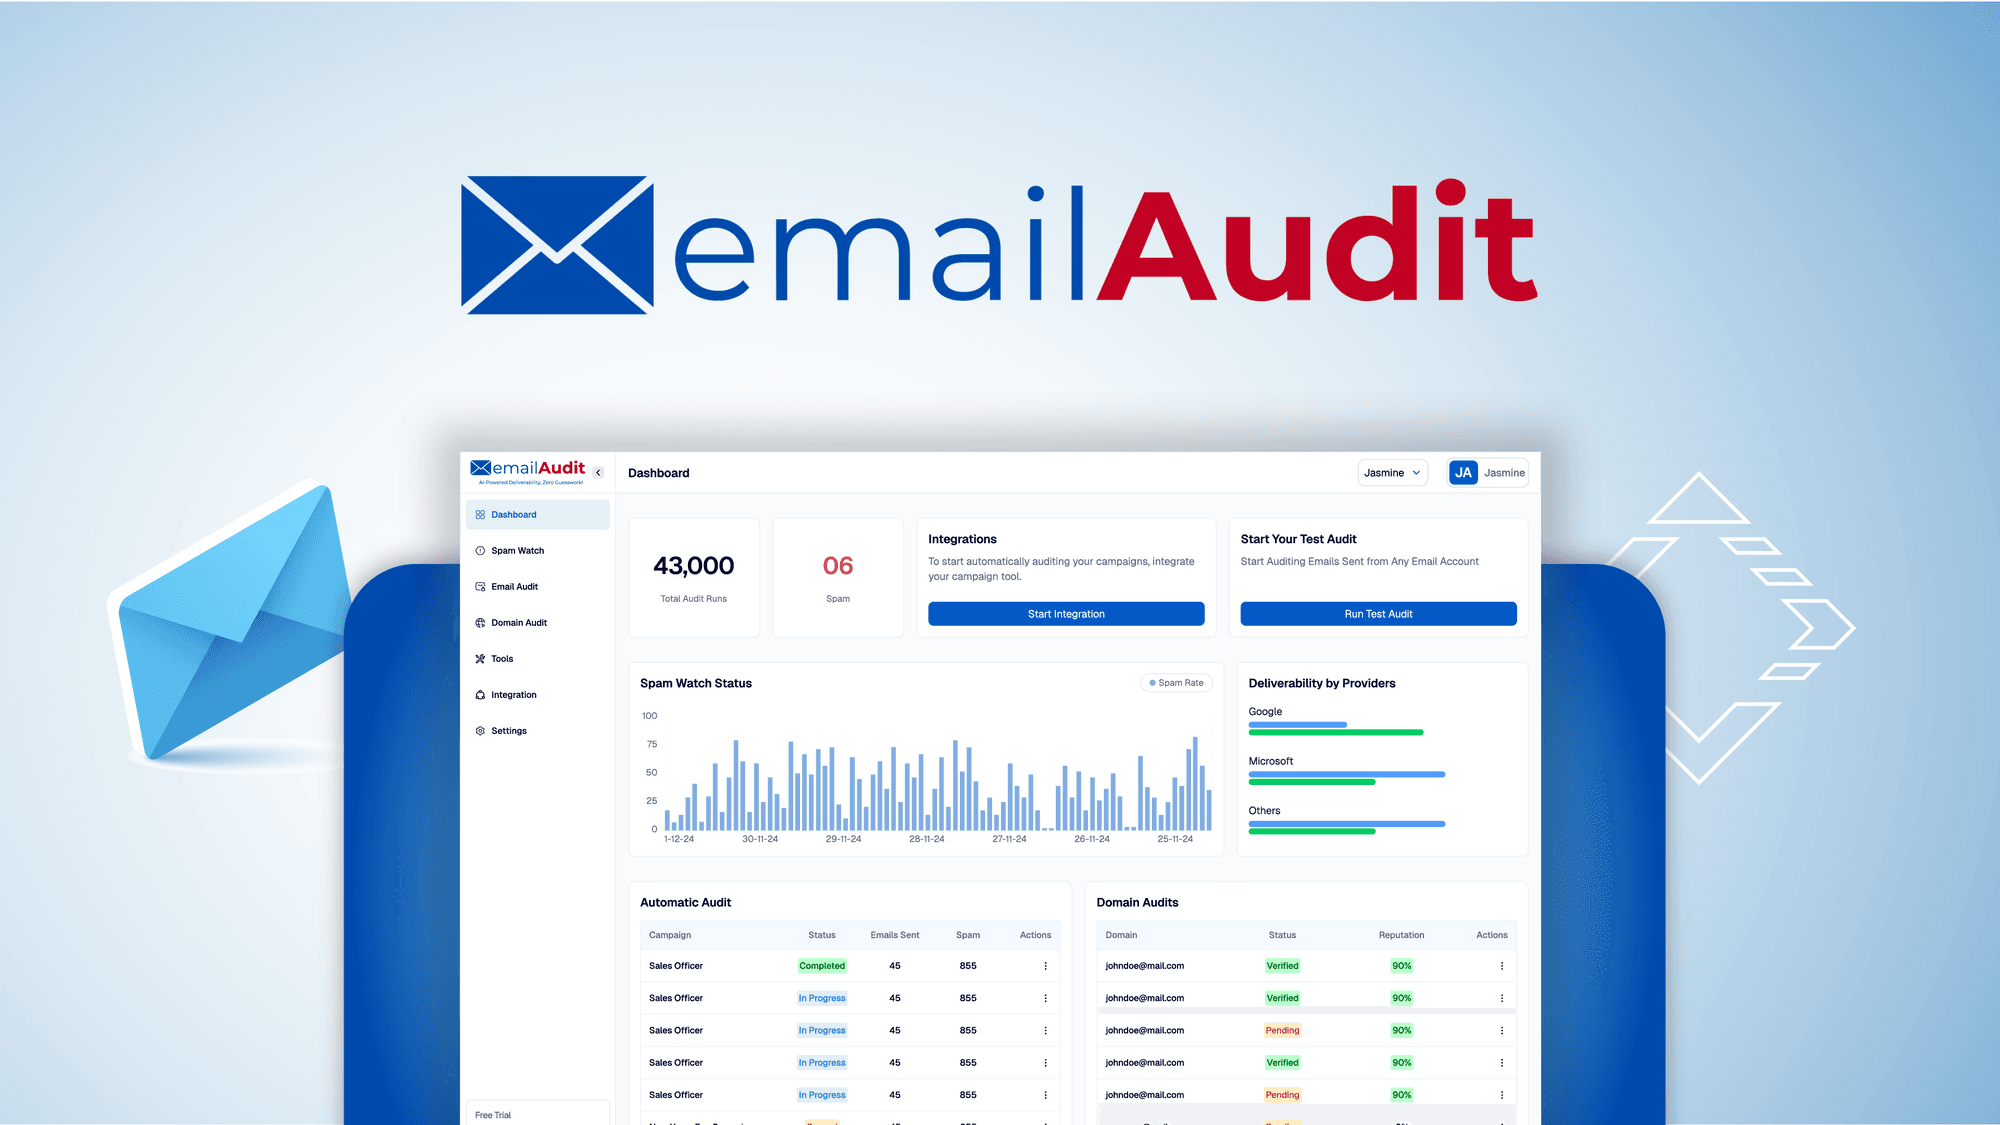
Task: Click the Automatic Audit heading
Action: [685, 902]
